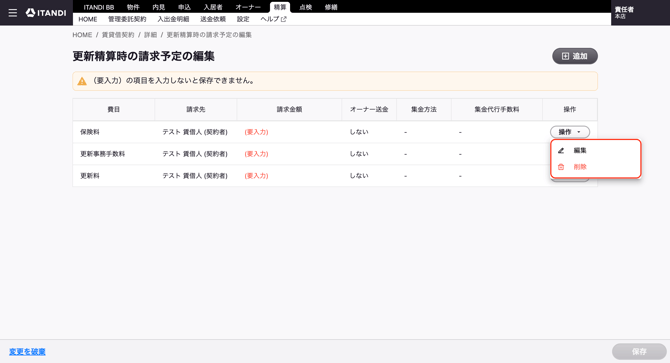Screen dimensions: 670x363
Task: Click the 追加 button
Action: coord(575,56)
